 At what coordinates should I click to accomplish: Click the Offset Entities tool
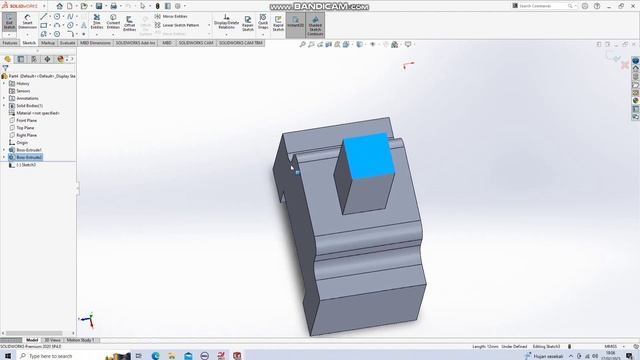pyautogui.click(x=129, y=23)
